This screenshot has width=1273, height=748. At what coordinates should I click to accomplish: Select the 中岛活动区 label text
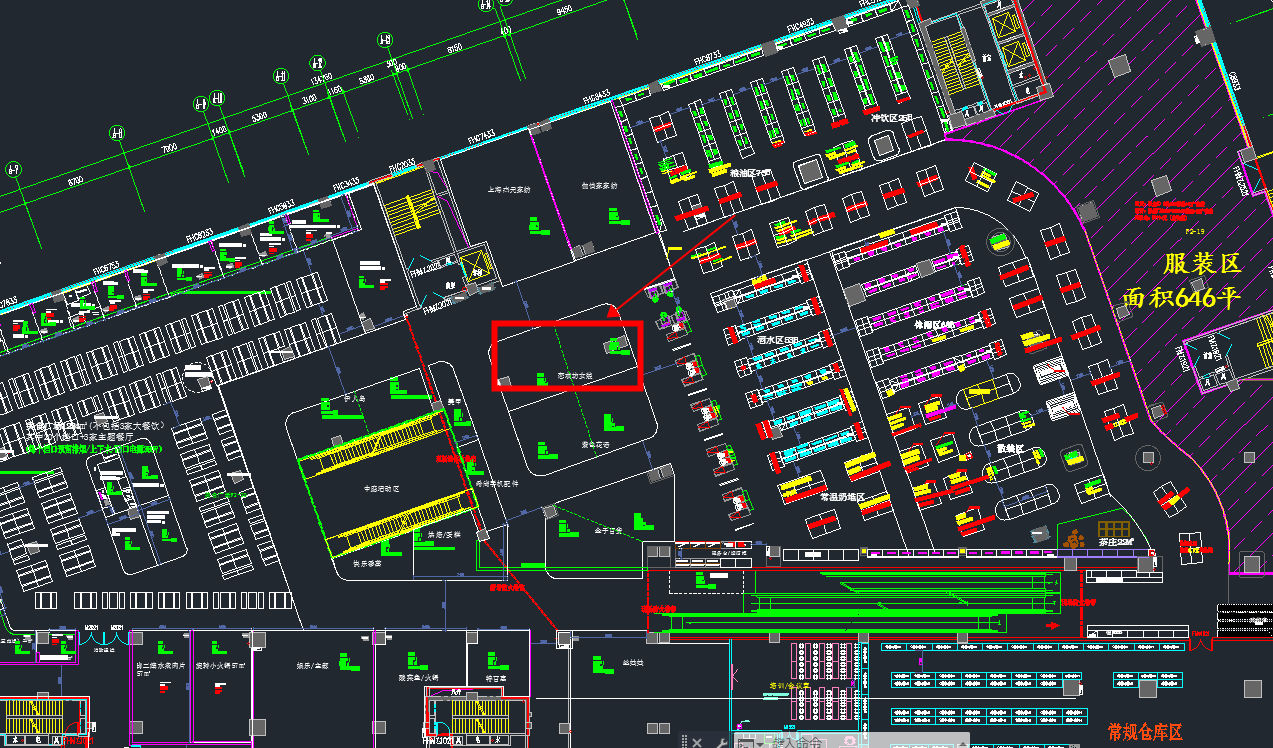[381, 489]
